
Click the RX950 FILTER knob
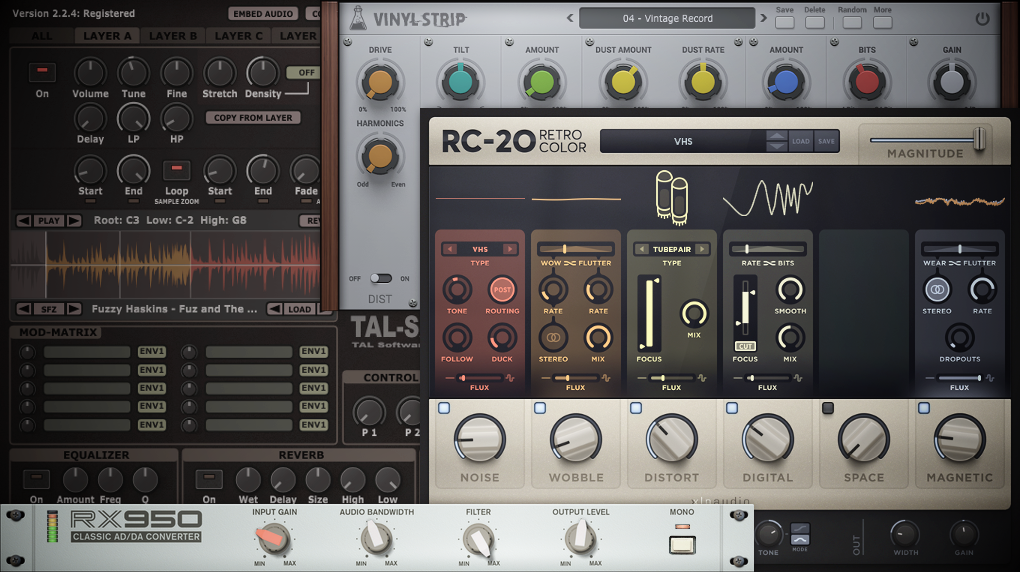click(479, 538)
